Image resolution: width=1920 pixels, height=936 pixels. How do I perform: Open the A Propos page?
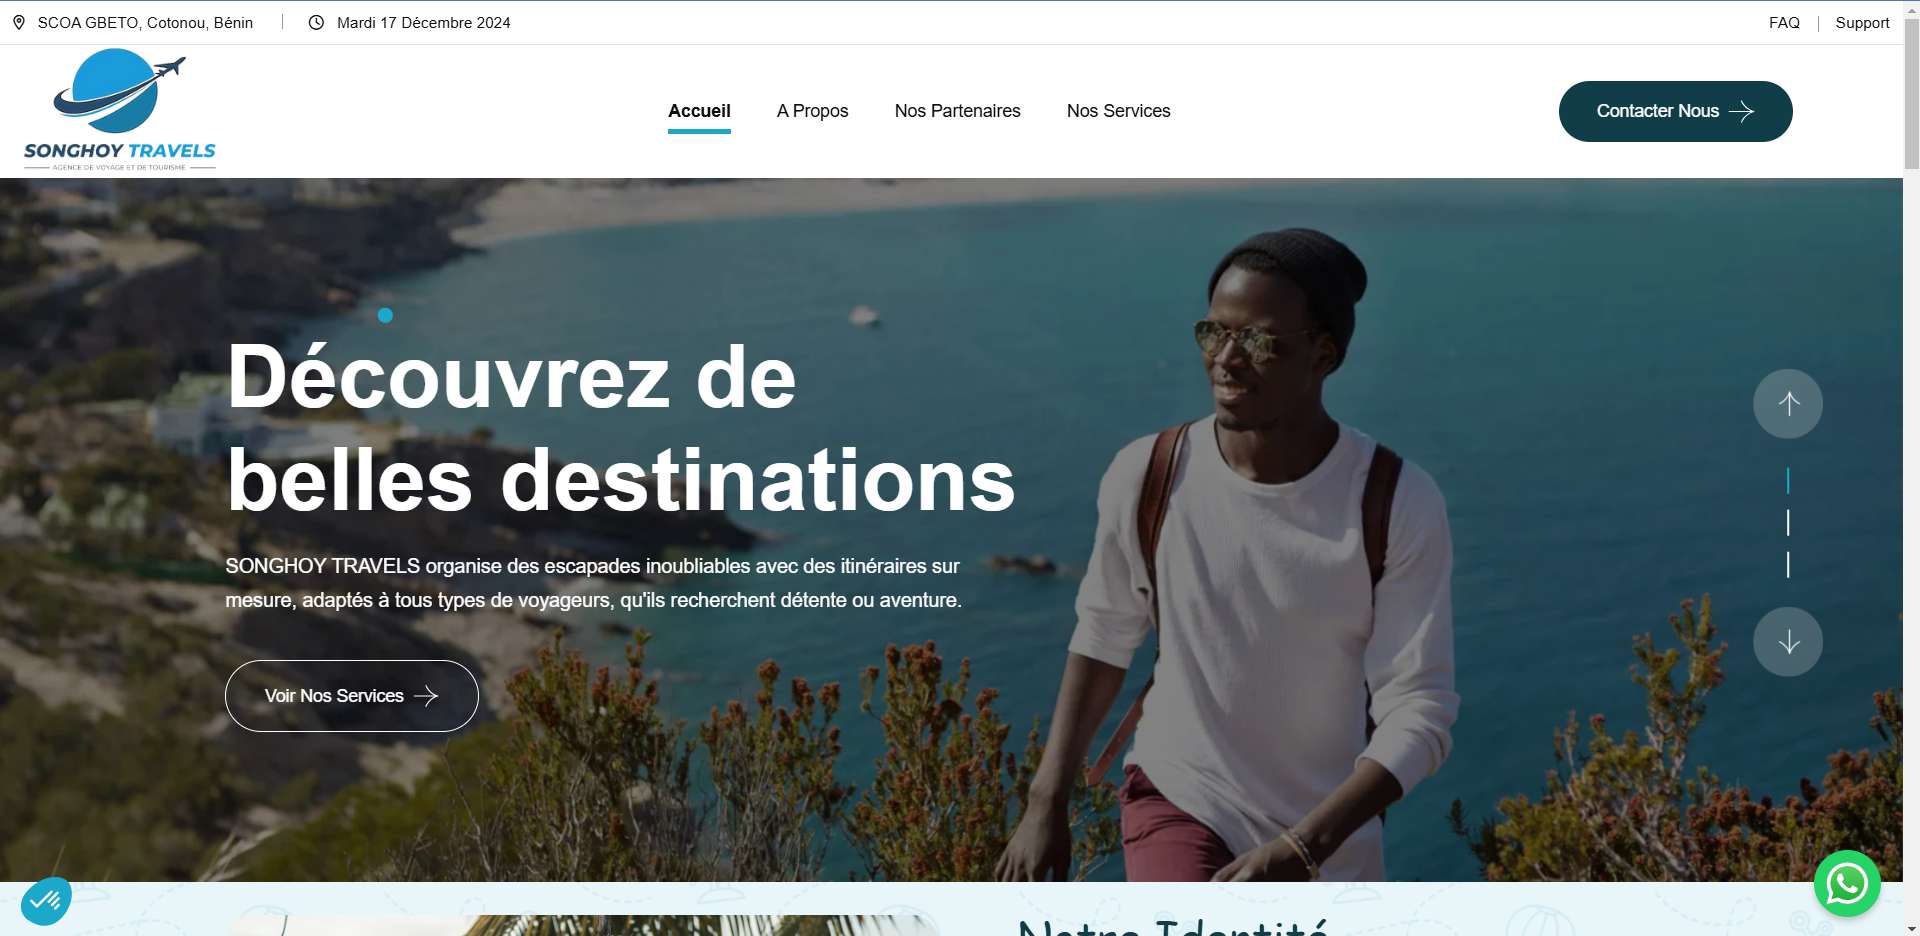812,111
